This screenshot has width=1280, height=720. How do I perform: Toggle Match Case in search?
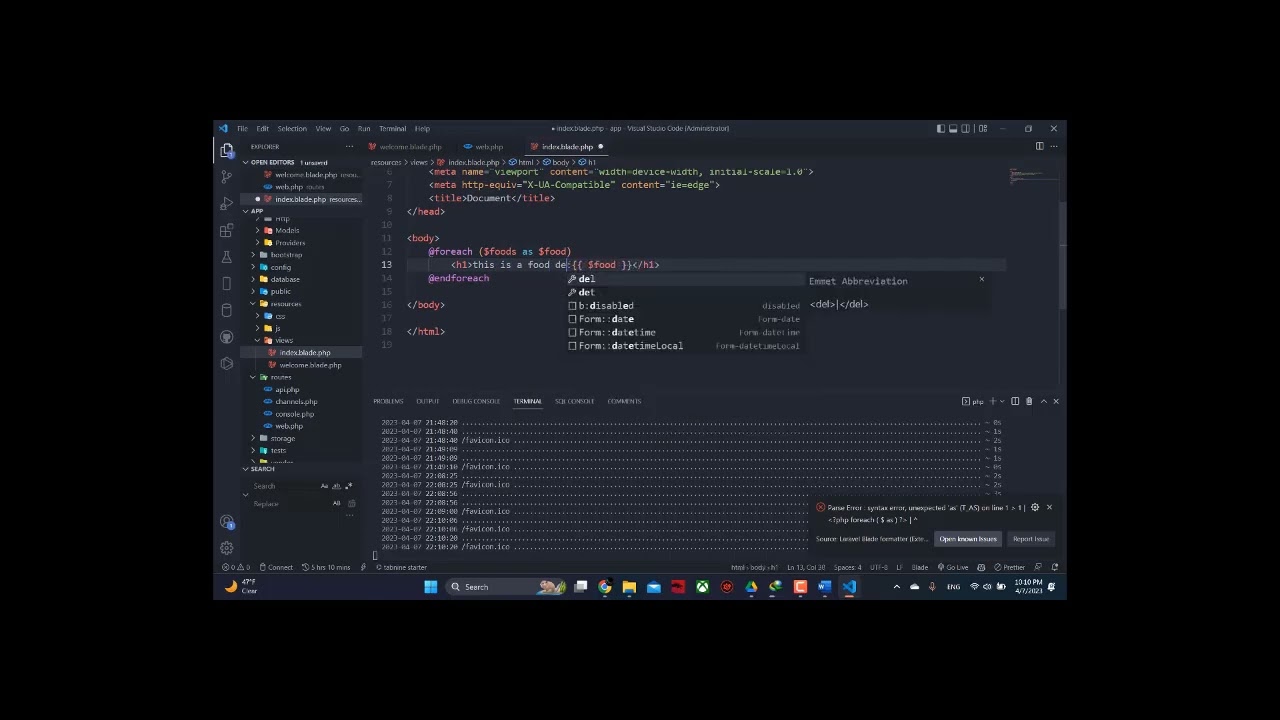point(324,486)
